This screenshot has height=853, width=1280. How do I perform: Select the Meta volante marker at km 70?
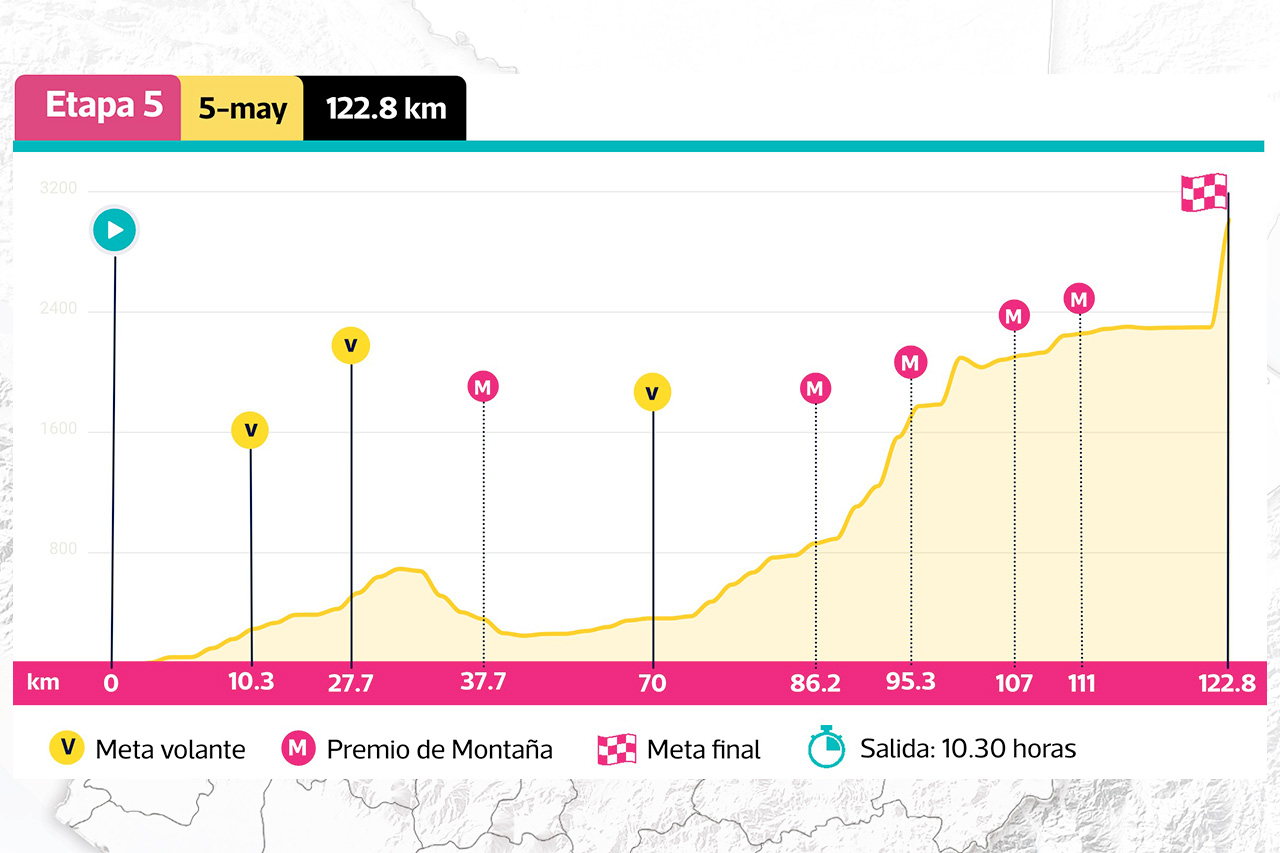(652, 393)
